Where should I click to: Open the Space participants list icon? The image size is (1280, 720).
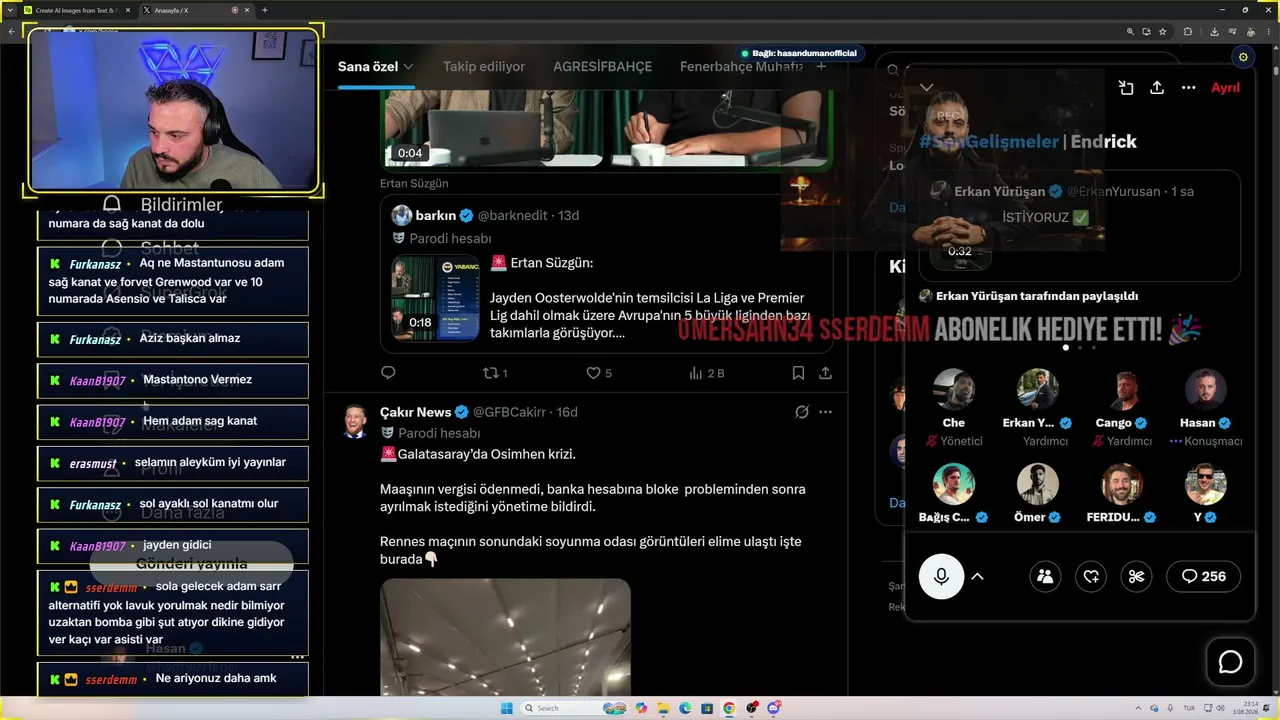tap(1045, 576)
